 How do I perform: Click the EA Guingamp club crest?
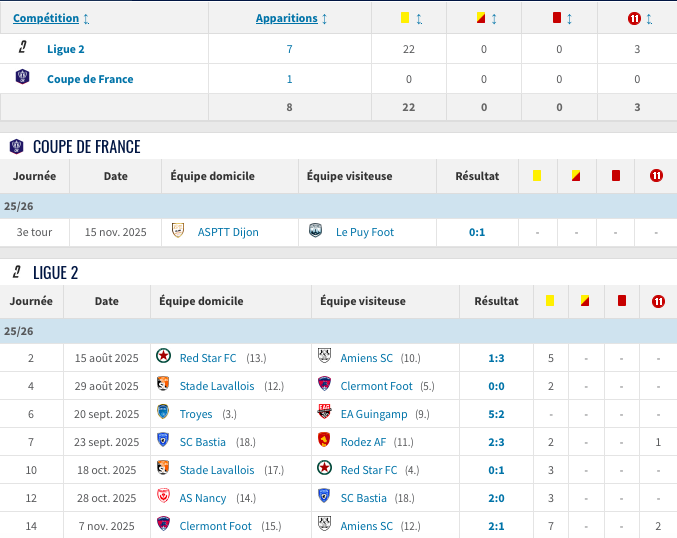(324, 413)
